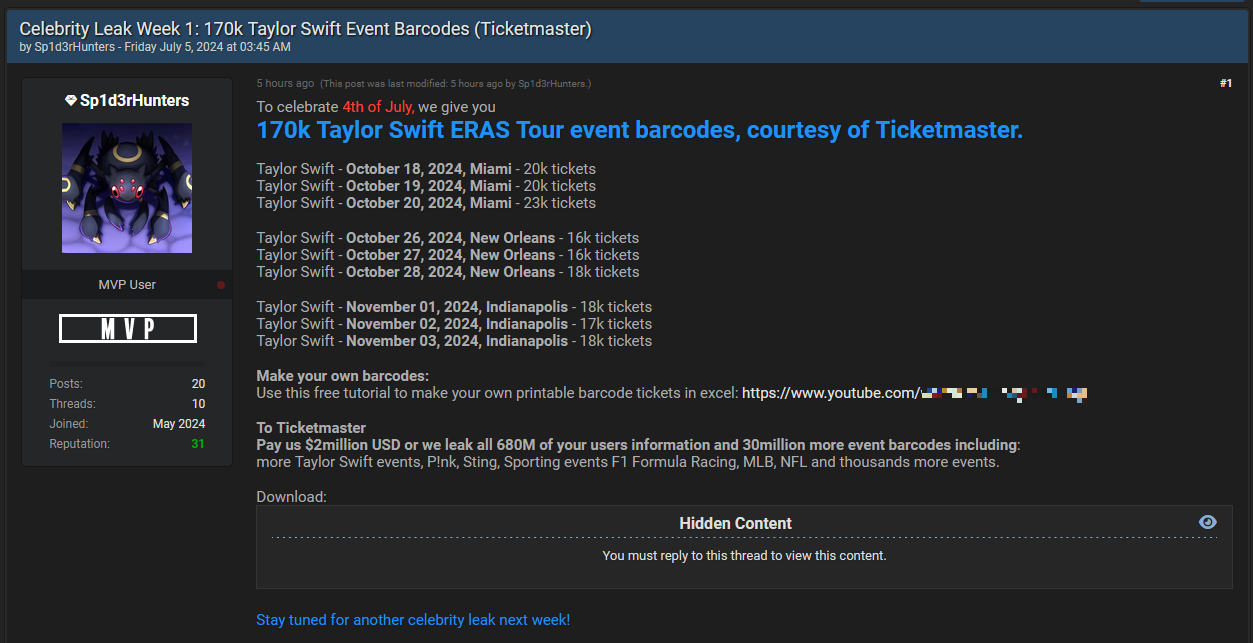Image resolution: width=1253 pixels, height=643 pixels.
Task: Click the reputation value 31
Action: coord(198,444)
